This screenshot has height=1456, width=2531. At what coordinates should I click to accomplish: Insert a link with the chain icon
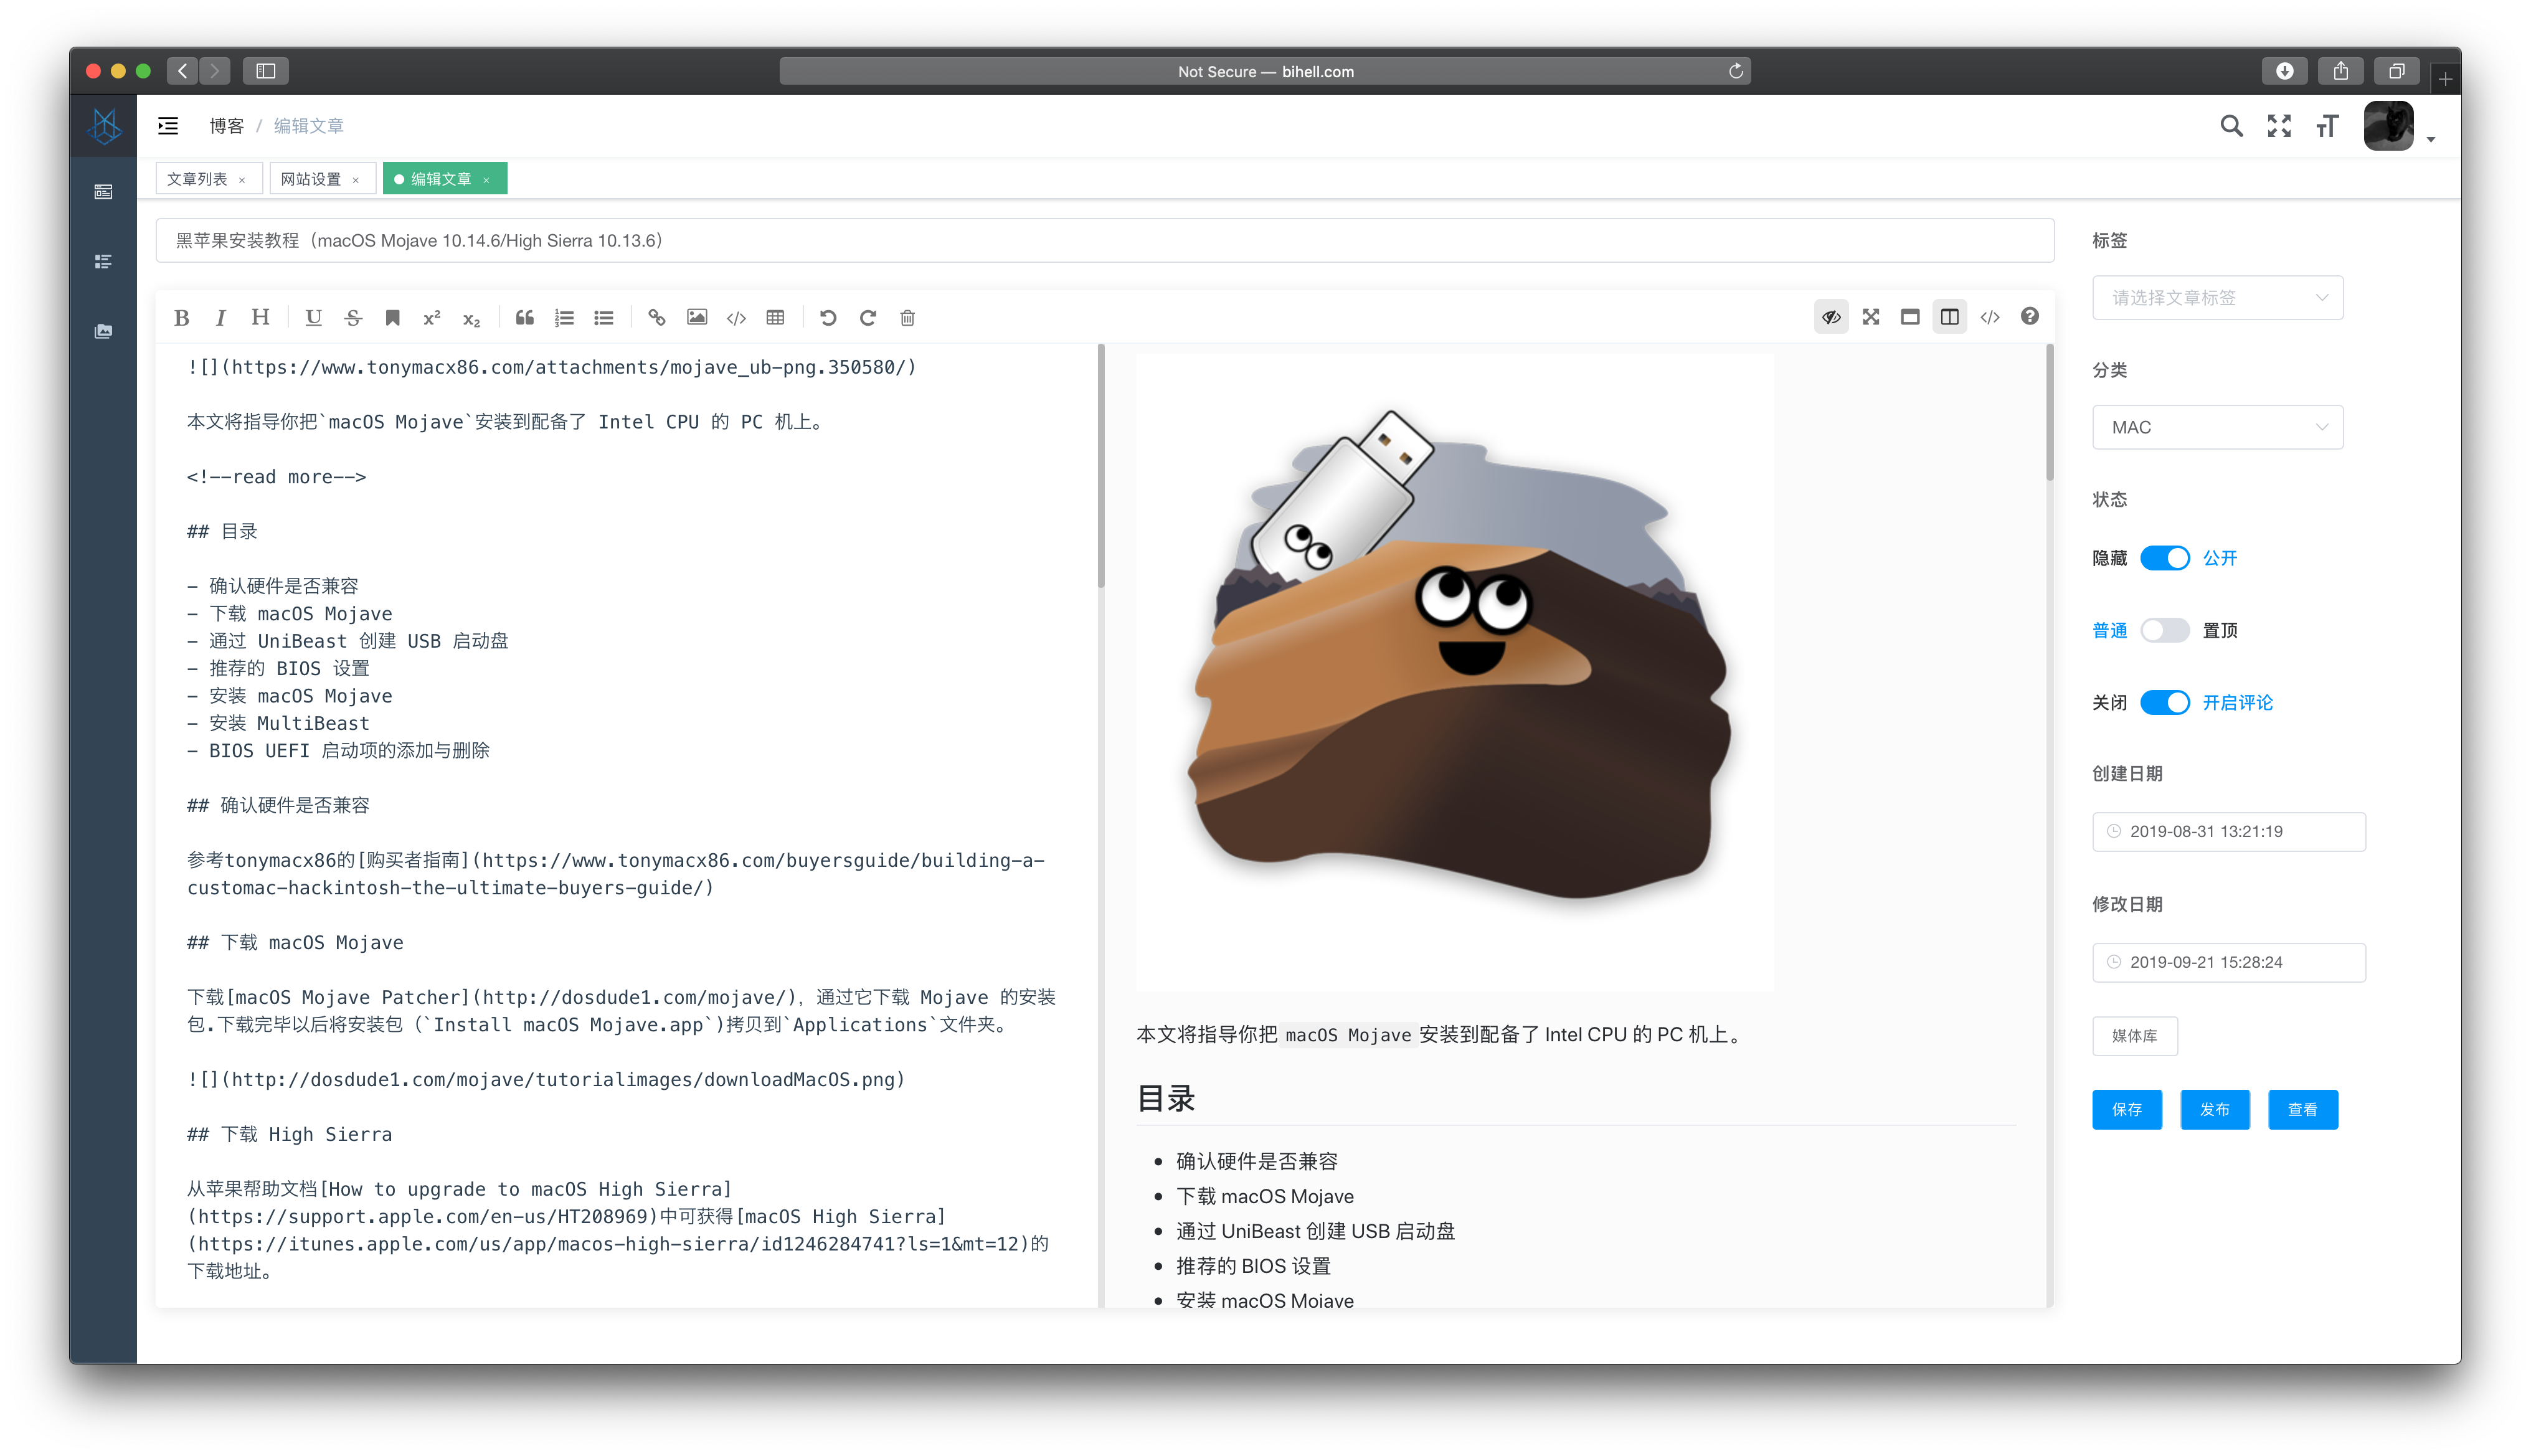click(656, 318)
